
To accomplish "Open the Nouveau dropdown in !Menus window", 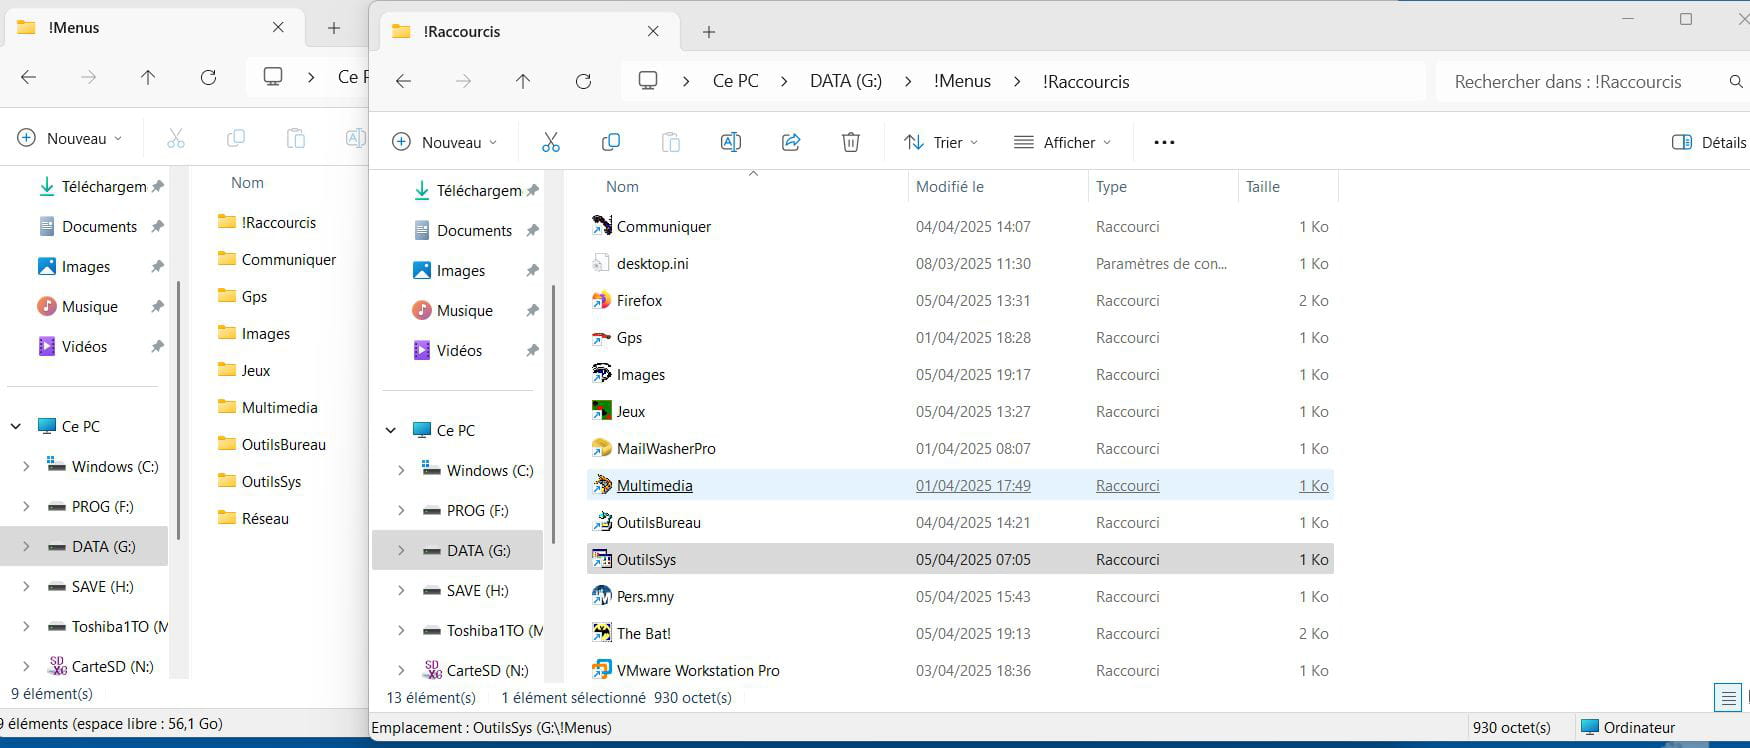I will pyautogui.click(x=69, y=138).
